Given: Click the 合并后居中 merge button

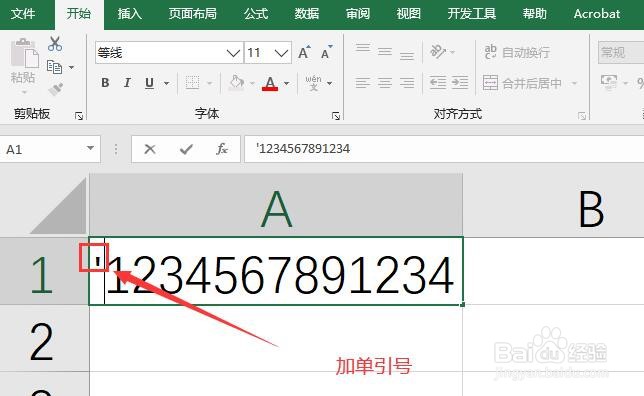Looking at the screenshot, I should [522, 83].
